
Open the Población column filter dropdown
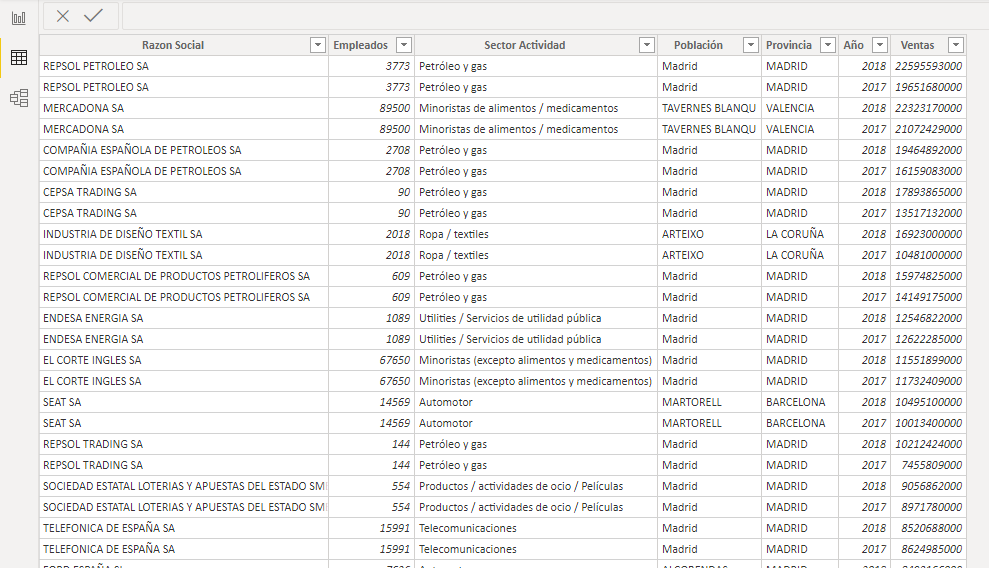751,45
